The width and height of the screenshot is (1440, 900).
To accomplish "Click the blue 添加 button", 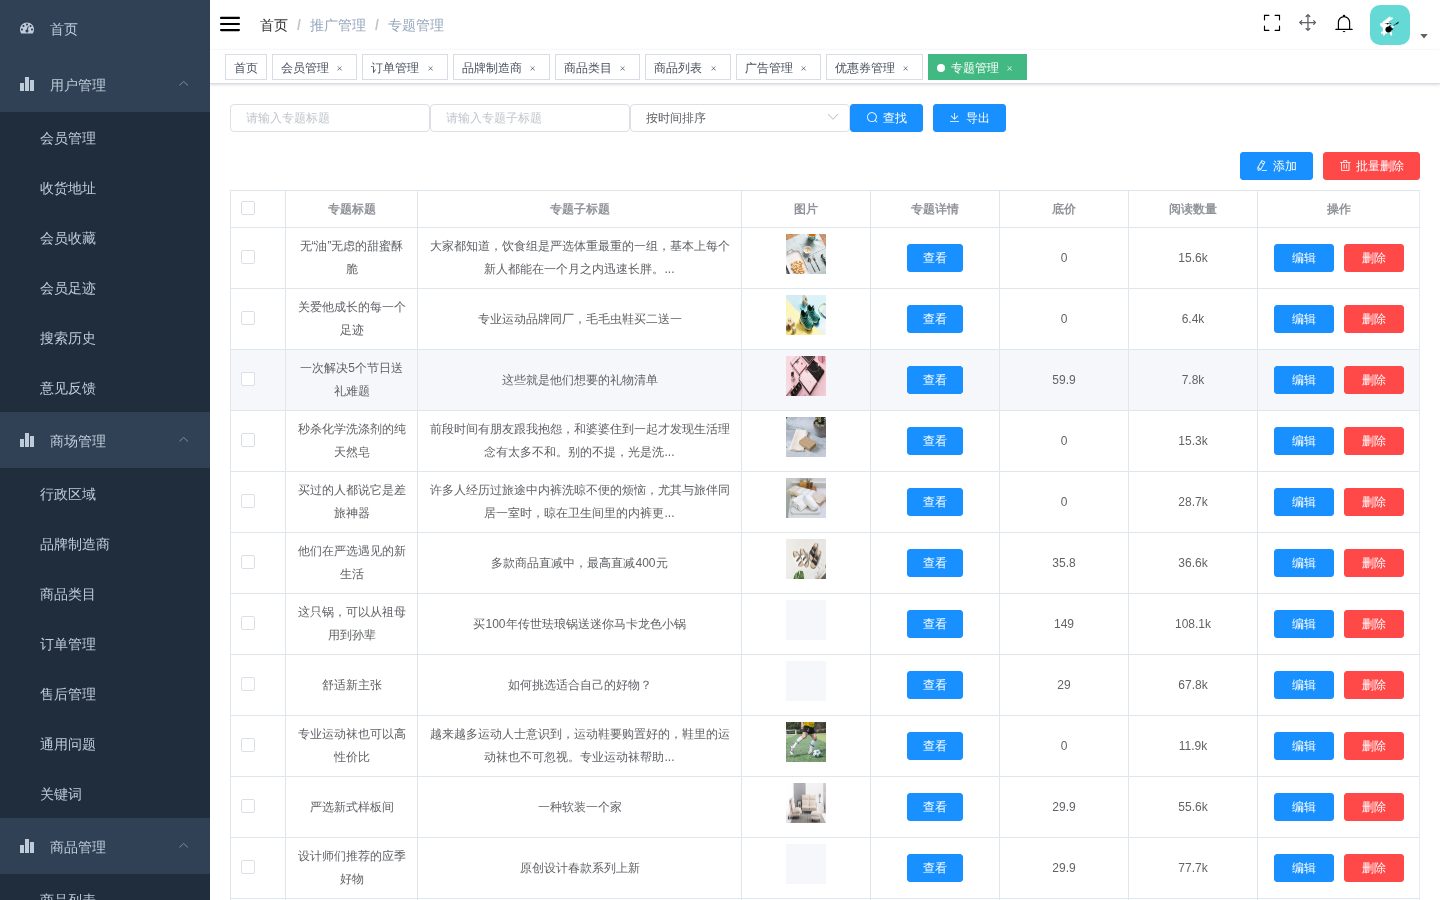I will [1276, 166].
